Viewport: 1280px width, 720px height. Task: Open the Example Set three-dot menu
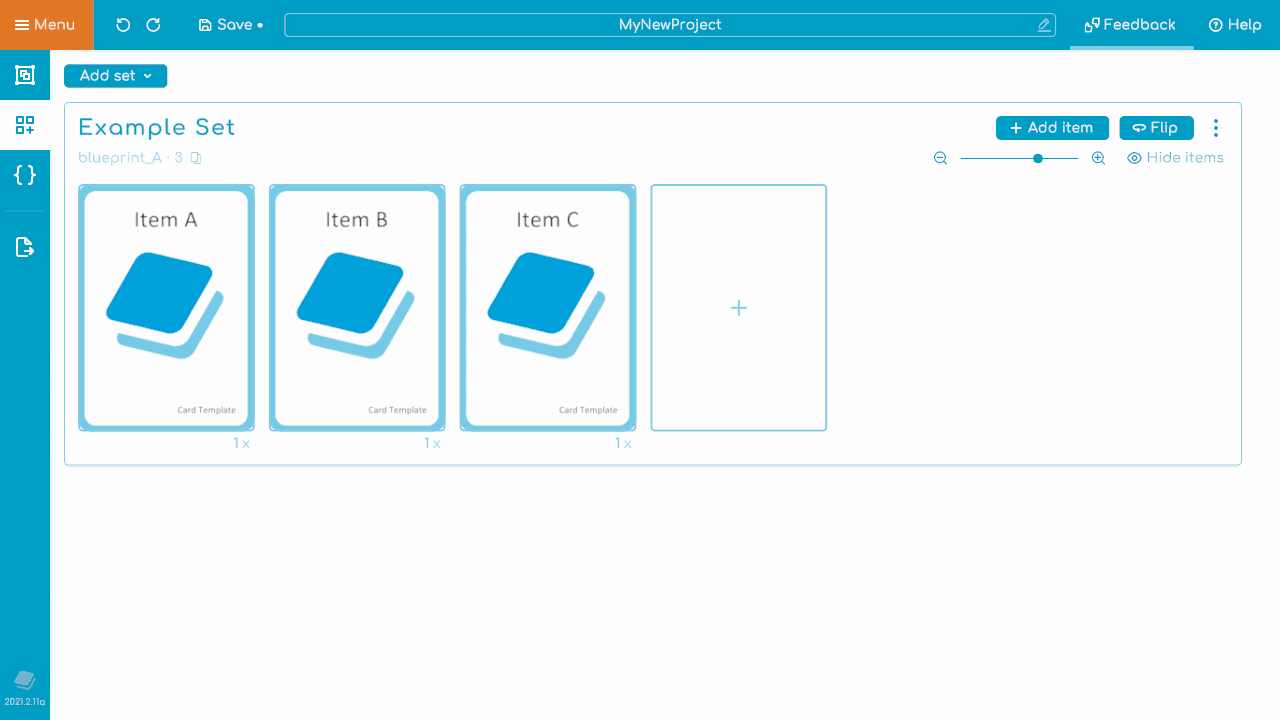point(1216,128)
